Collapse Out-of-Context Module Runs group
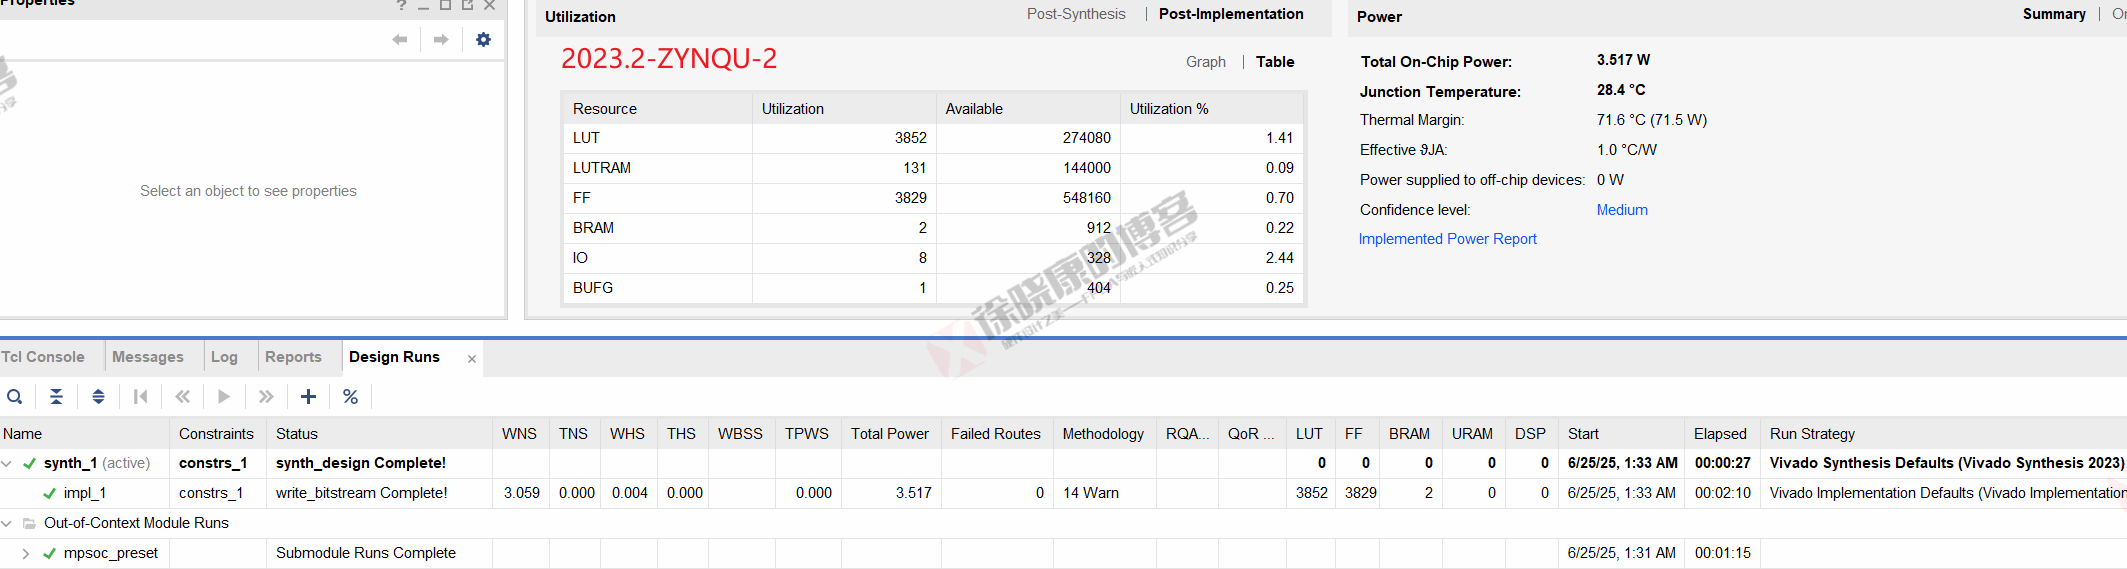Image resolution: width=2127 pixels, height=569 pixels. (8, 523)
